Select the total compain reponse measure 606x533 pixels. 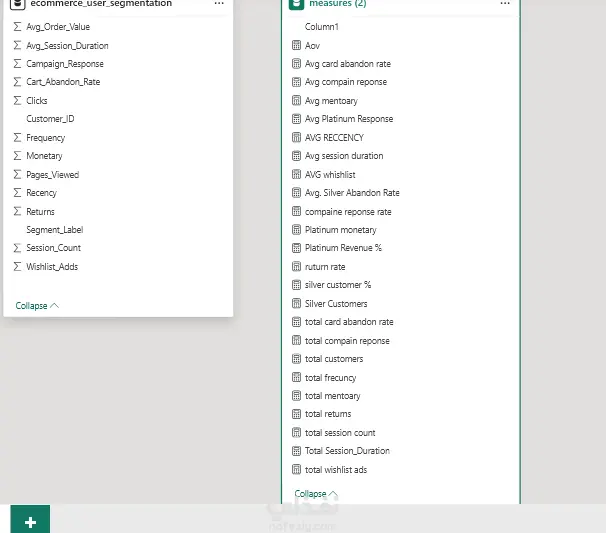347,341
